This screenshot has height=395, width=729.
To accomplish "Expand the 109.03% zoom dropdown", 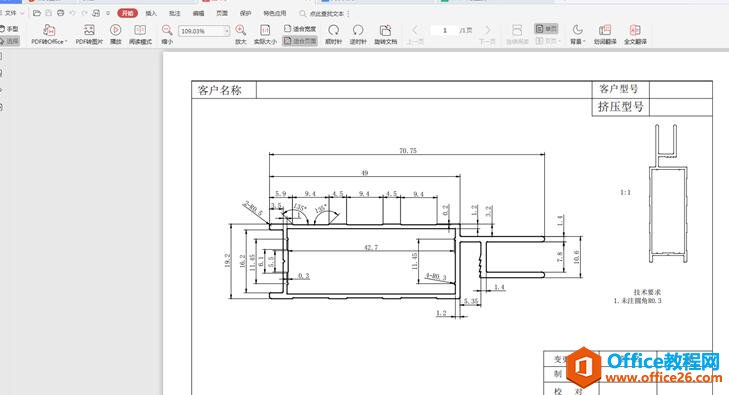I will [x=227, y=31].
